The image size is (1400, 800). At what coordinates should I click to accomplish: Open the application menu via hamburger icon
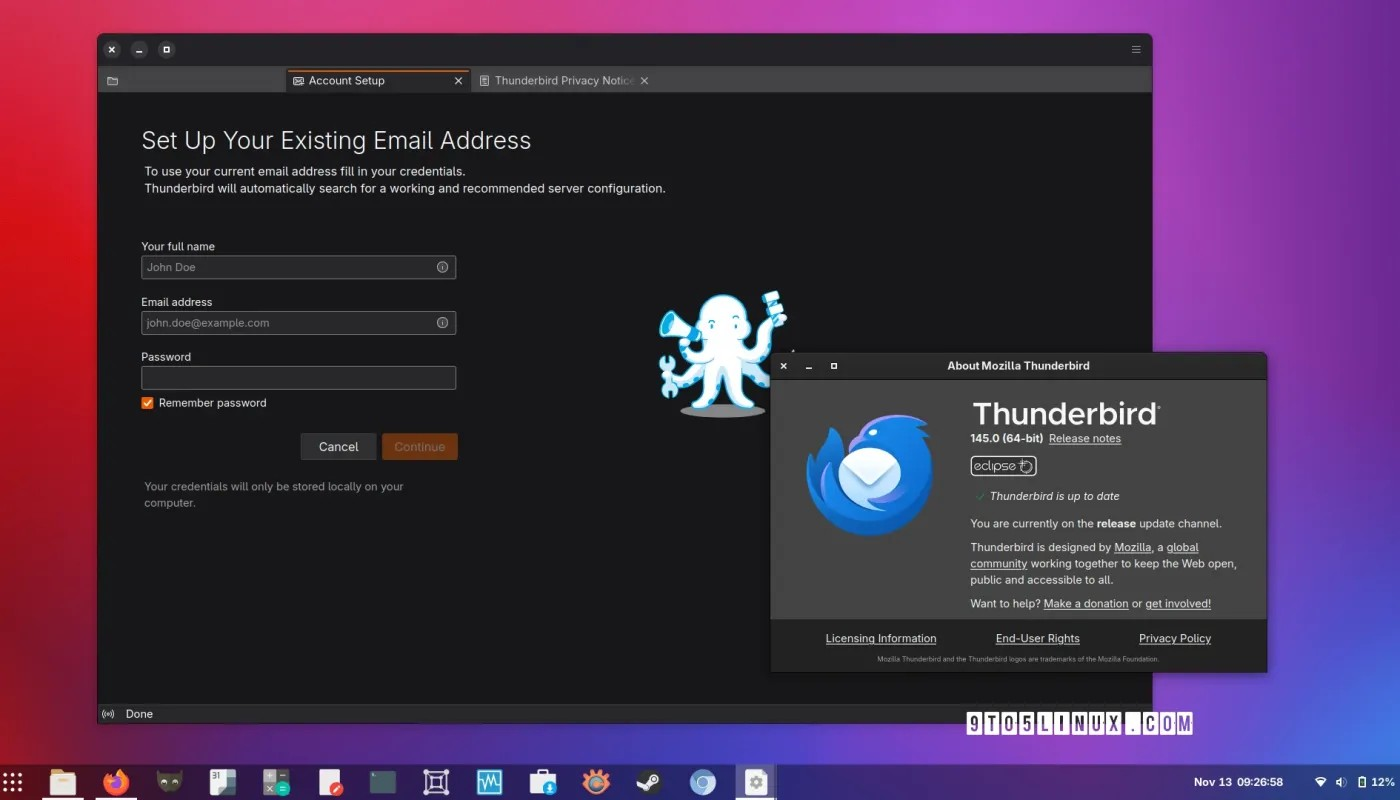1136,49
